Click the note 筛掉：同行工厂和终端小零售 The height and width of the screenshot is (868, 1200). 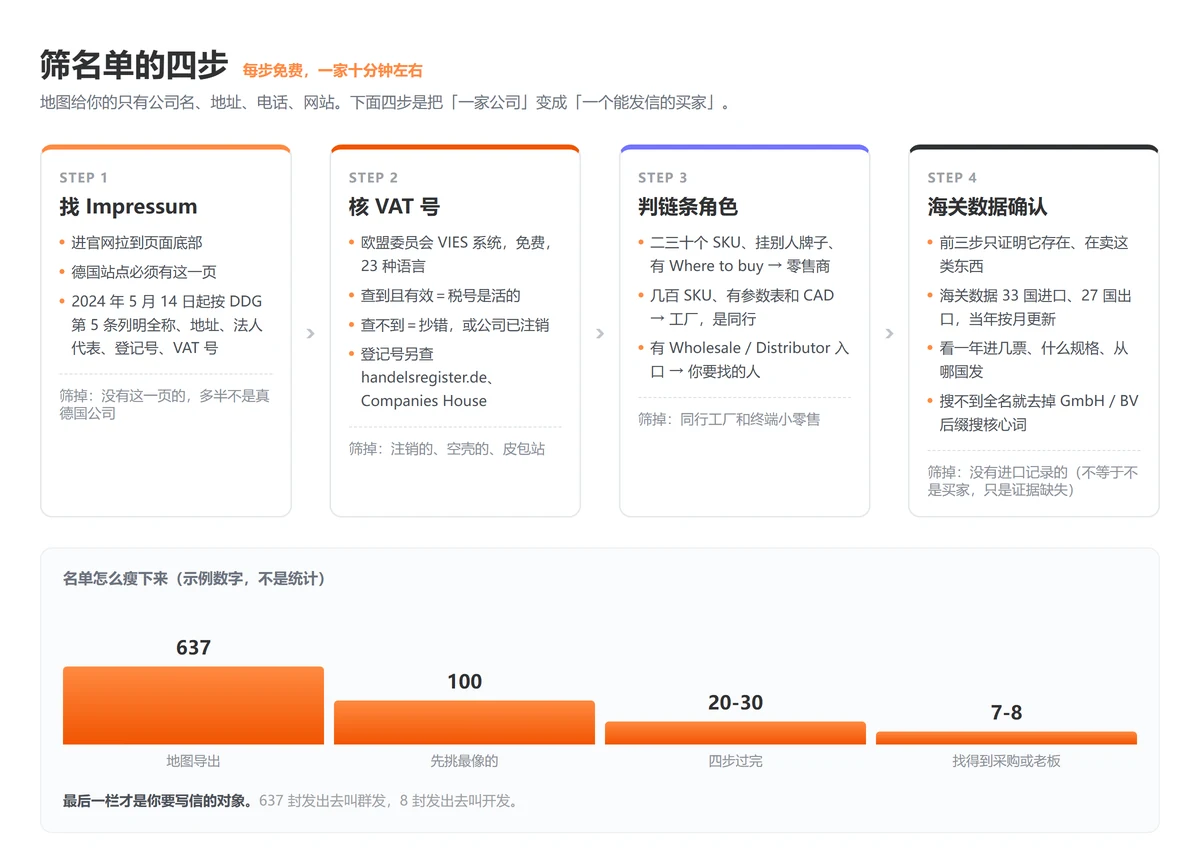[x=729, y=419]
